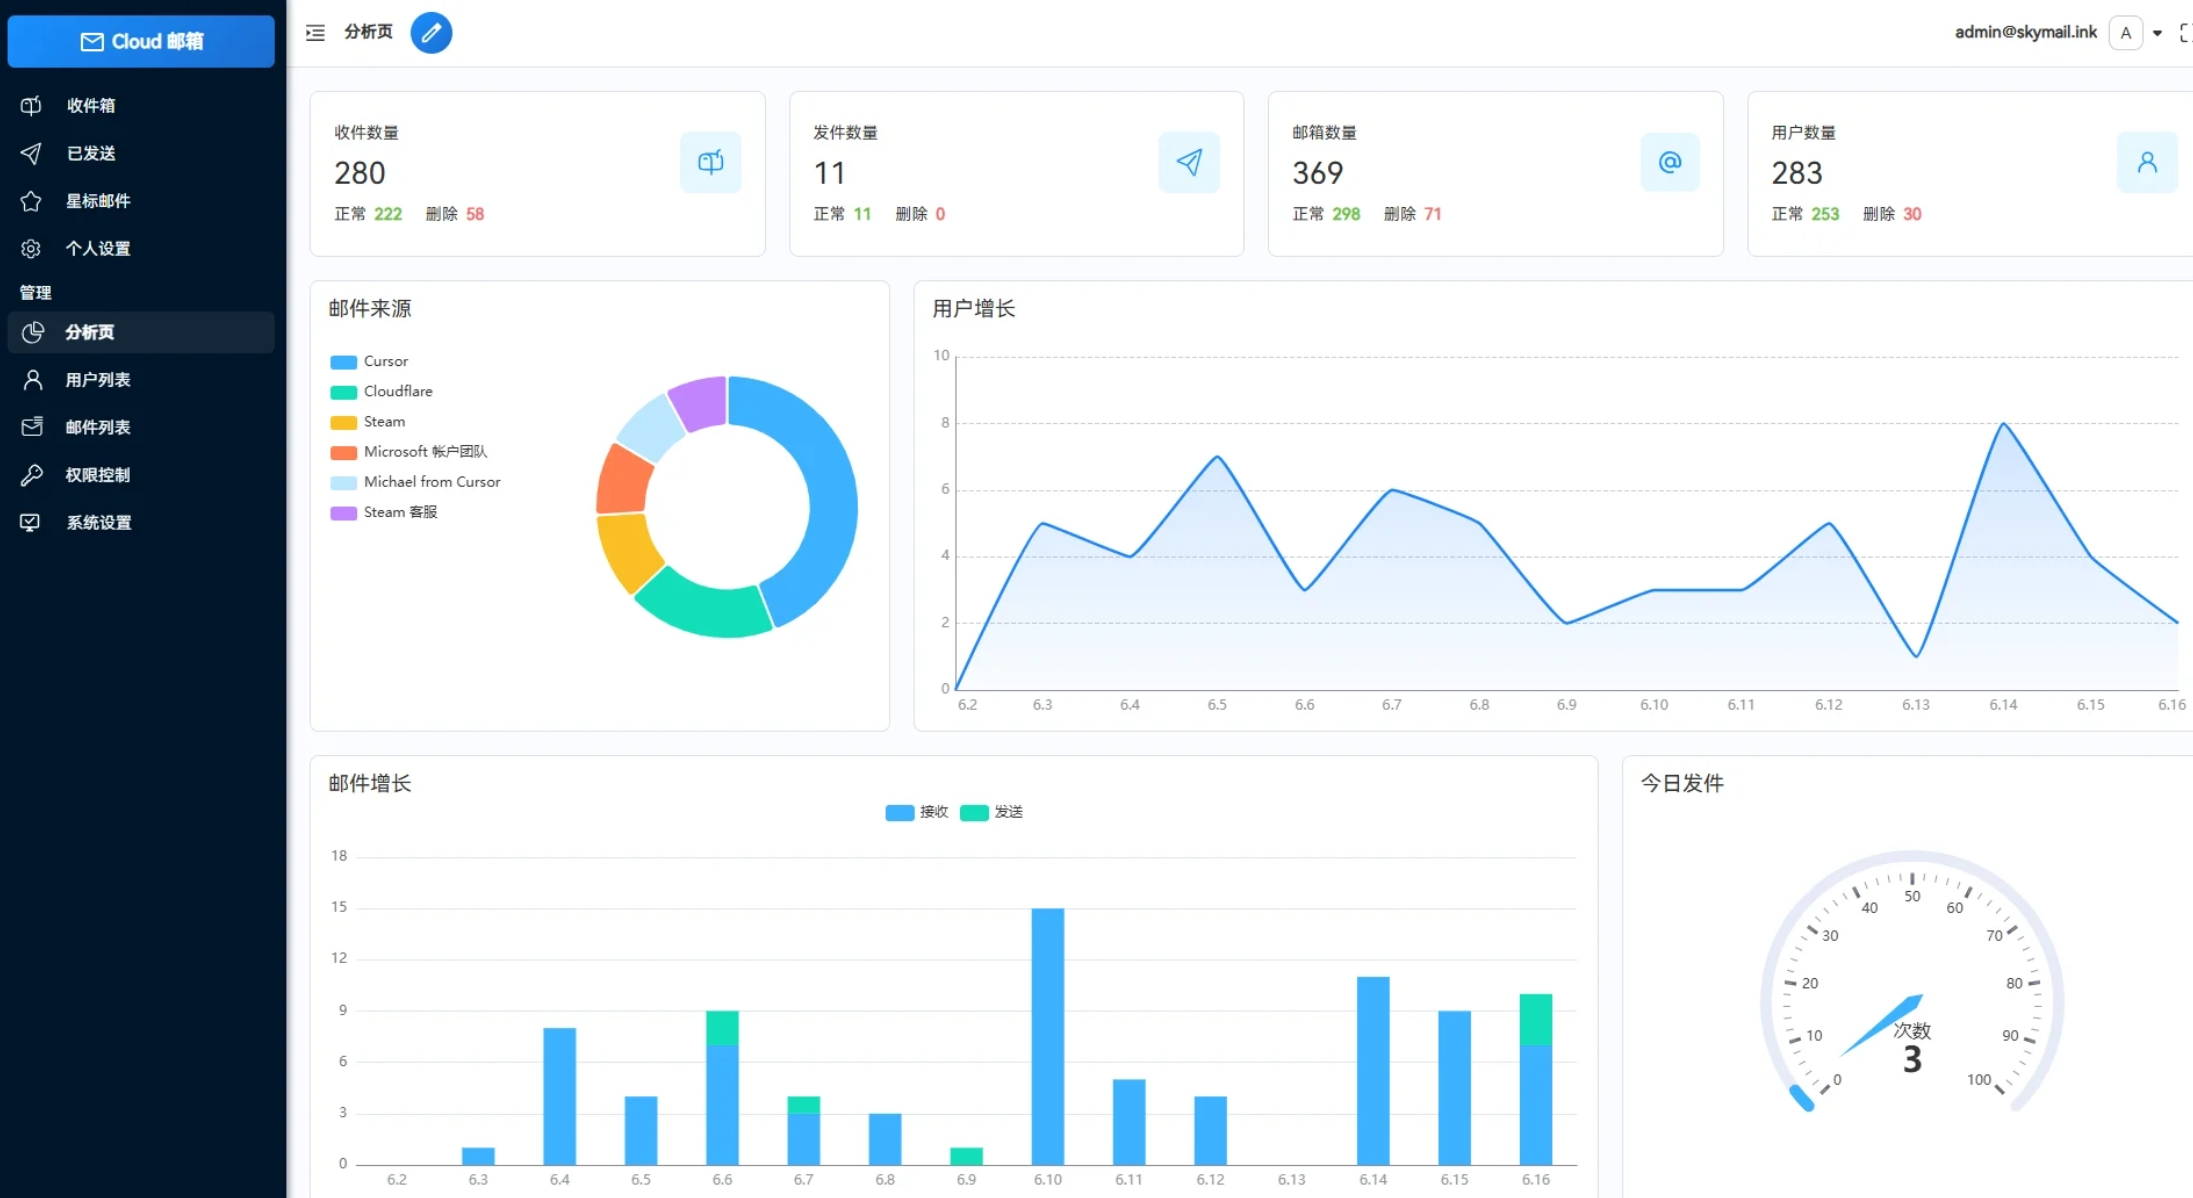The width and height of the screenshot is (2193, 1198).
Task: Click the 6.10 bar in mail growth chart
Action: [x=1047, y=1035]
